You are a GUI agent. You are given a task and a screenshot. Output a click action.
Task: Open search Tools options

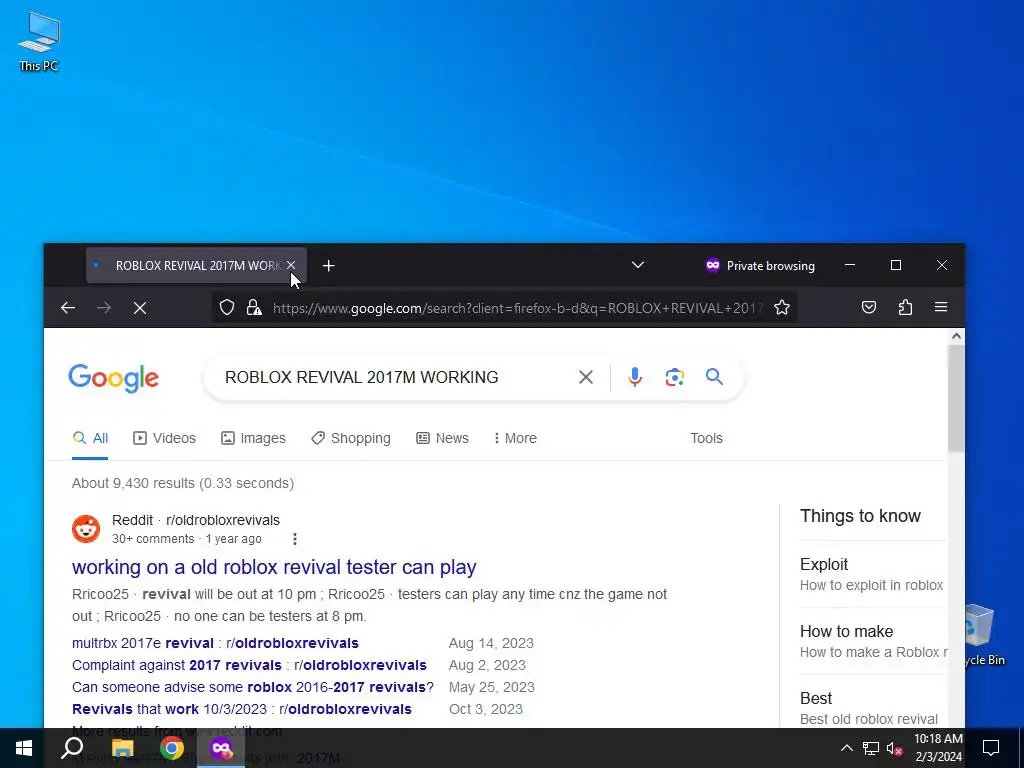[x=706, y=438]
